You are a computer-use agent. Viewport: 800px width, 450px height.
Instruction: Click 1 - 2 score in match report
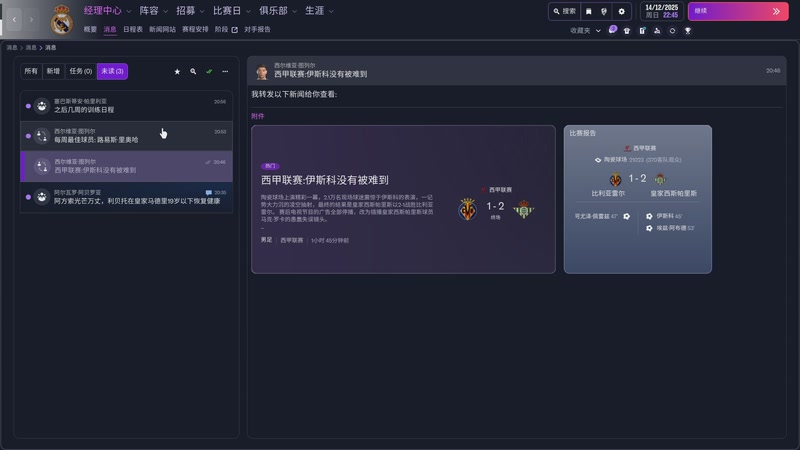(x=637, y=179)
